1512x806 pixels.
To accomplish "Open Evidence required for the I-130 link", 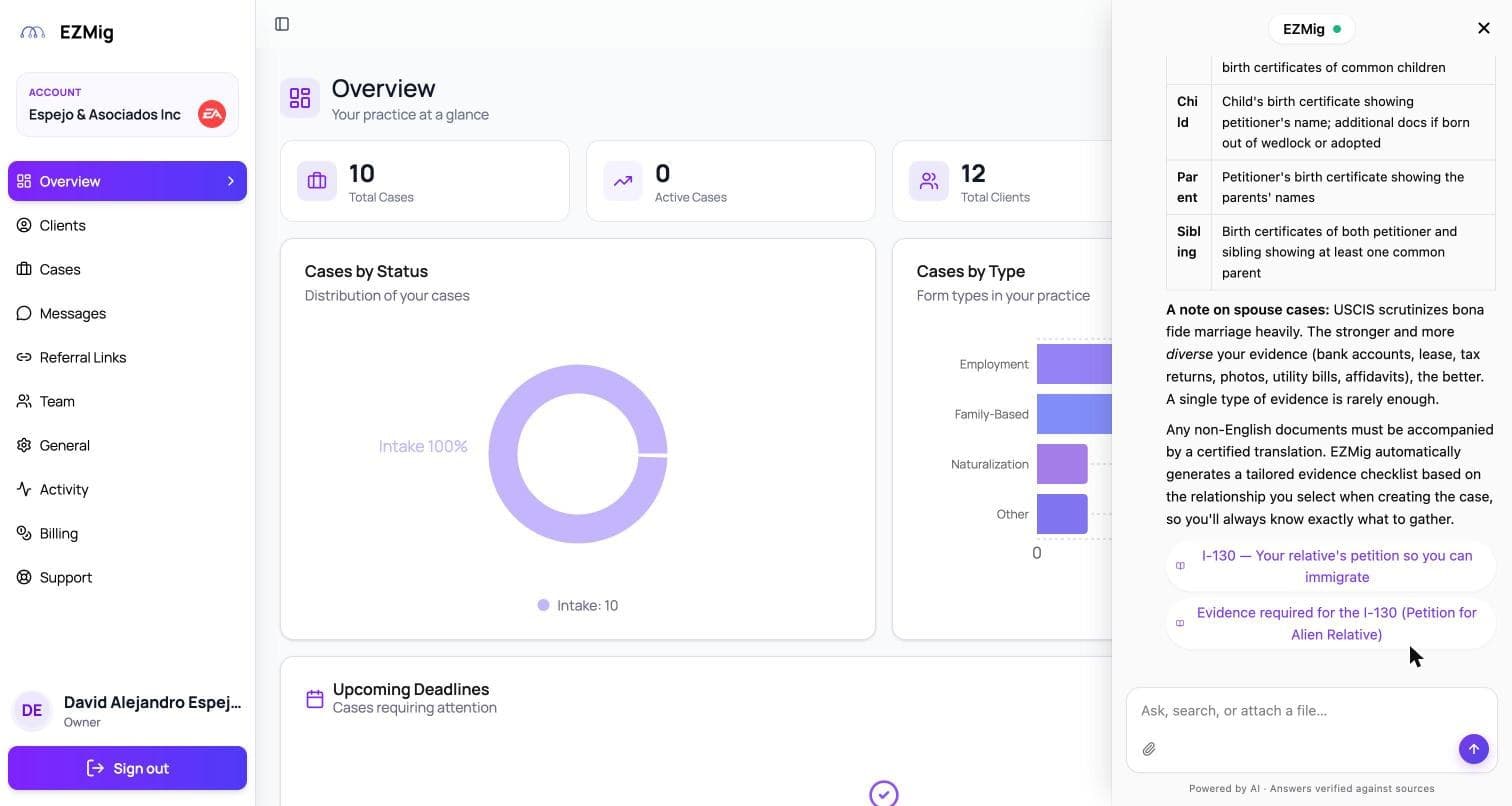I will point(1331,623).
